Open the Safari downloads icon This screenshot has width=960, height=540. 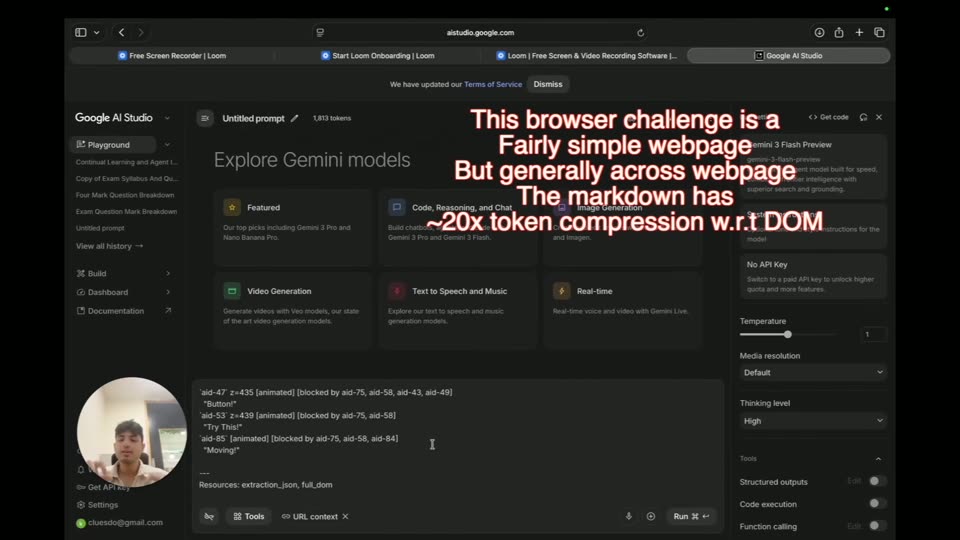819,32
